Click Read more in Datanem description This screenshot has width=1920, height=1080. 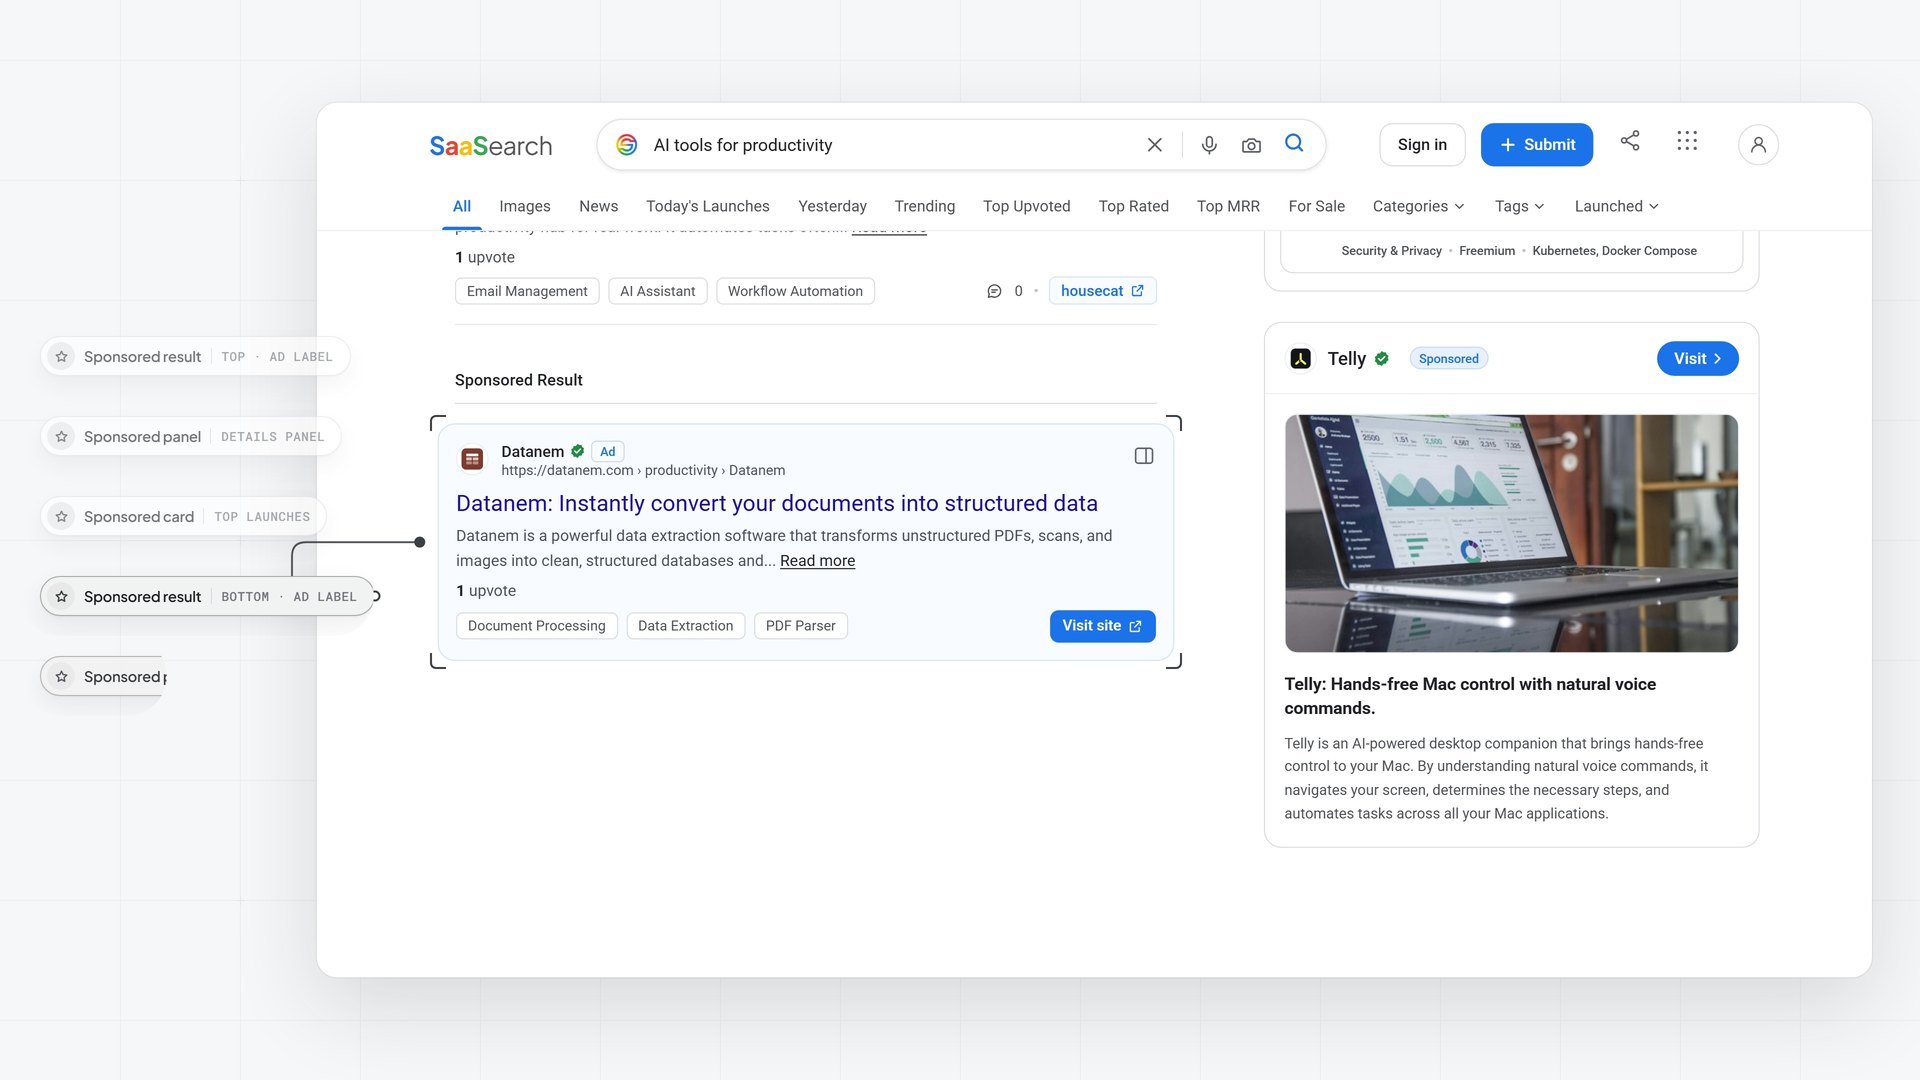pyautogui.click(x=817, y=561)
